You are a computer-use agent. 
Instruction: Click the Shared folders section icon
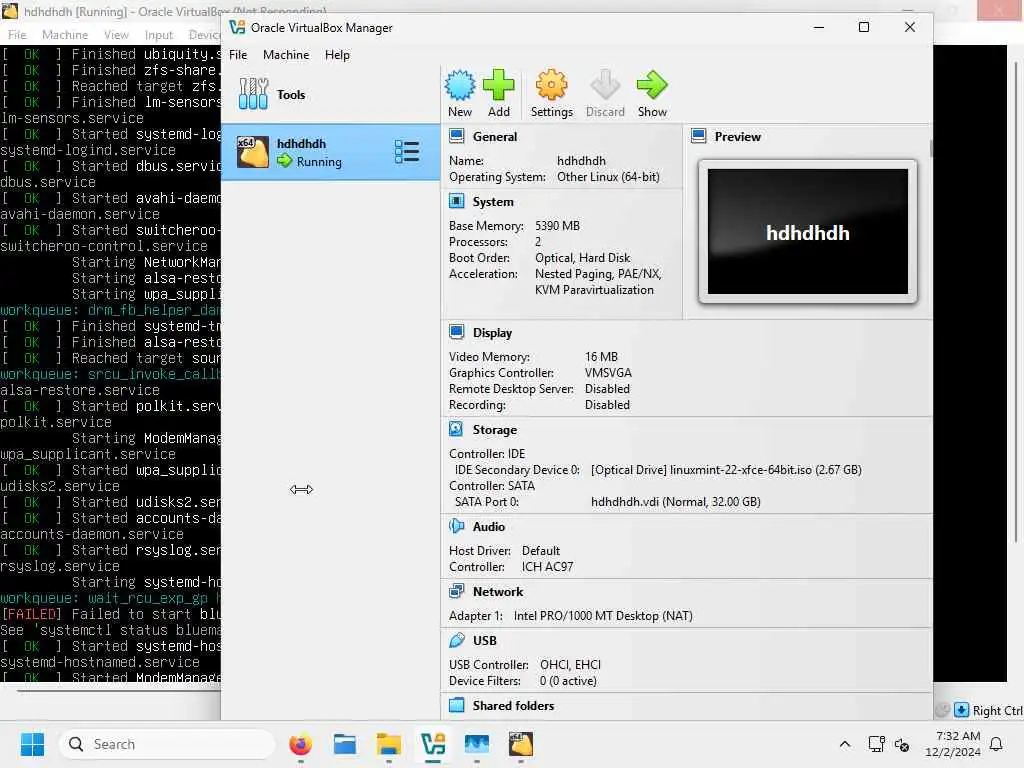(456, 705)
